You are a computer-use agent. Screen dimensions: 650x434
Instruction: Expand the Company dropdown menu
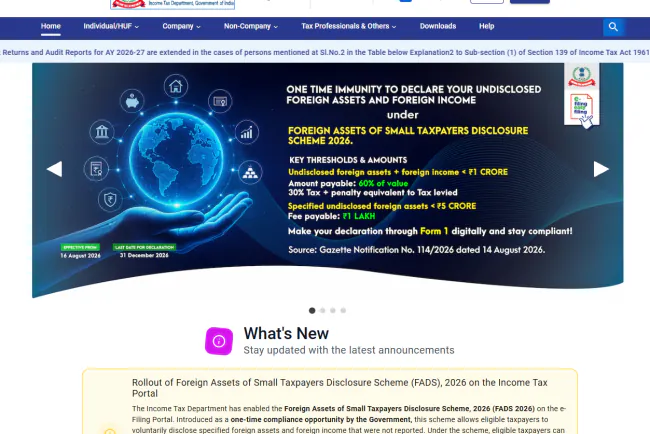point(182,26)
